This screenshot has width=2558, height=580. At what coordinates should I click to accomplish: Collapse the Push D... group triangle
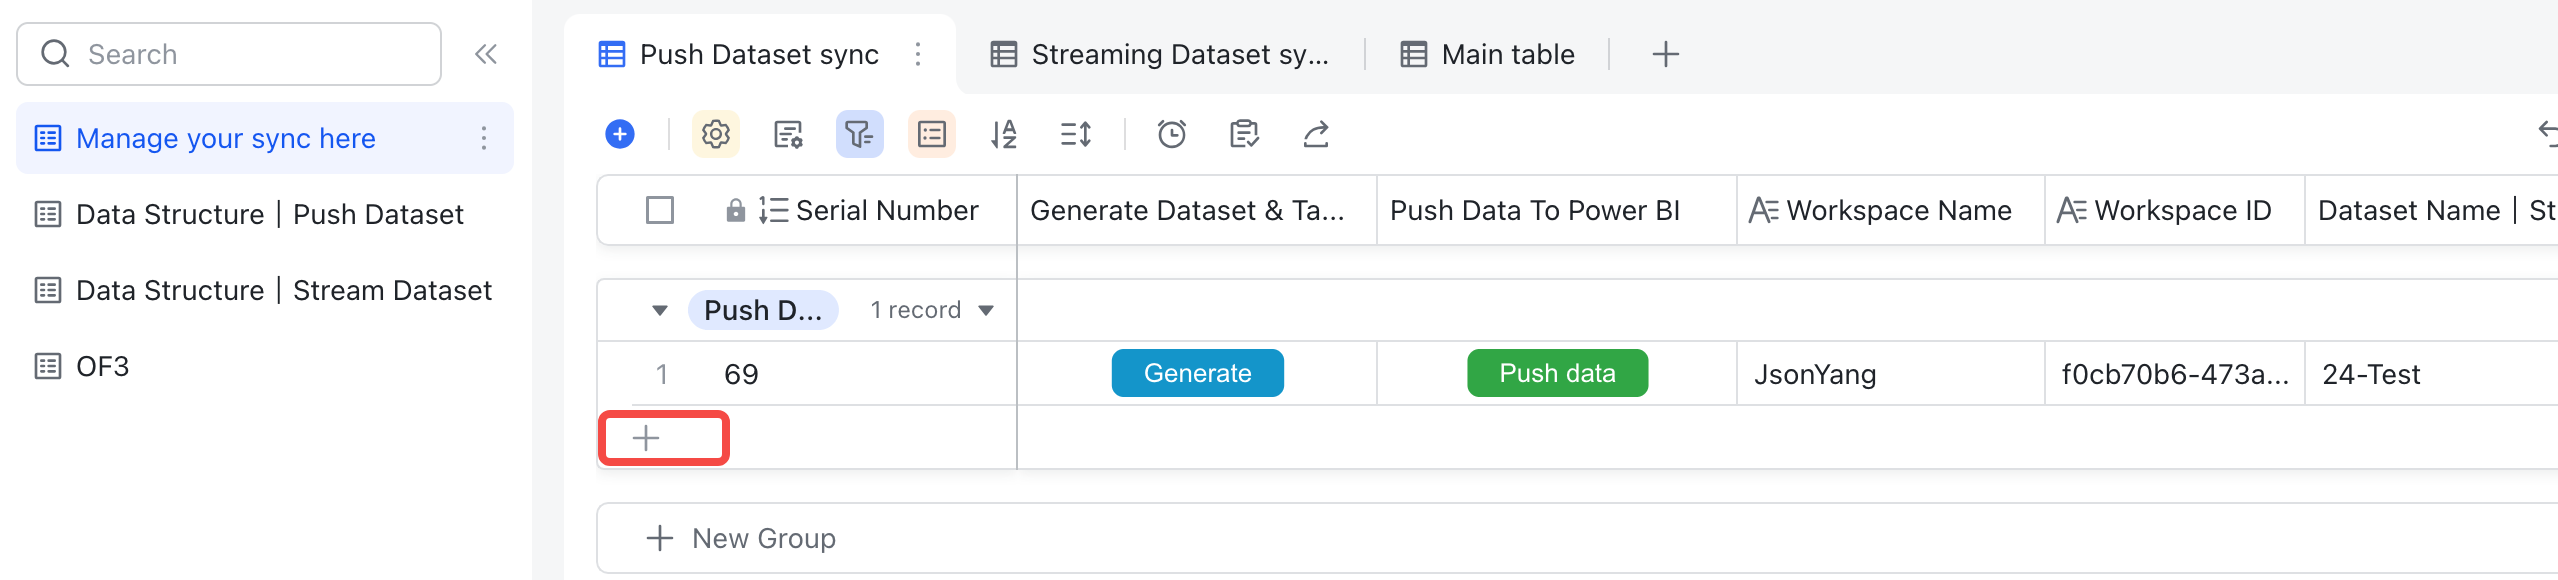click(x=659, y=310)
